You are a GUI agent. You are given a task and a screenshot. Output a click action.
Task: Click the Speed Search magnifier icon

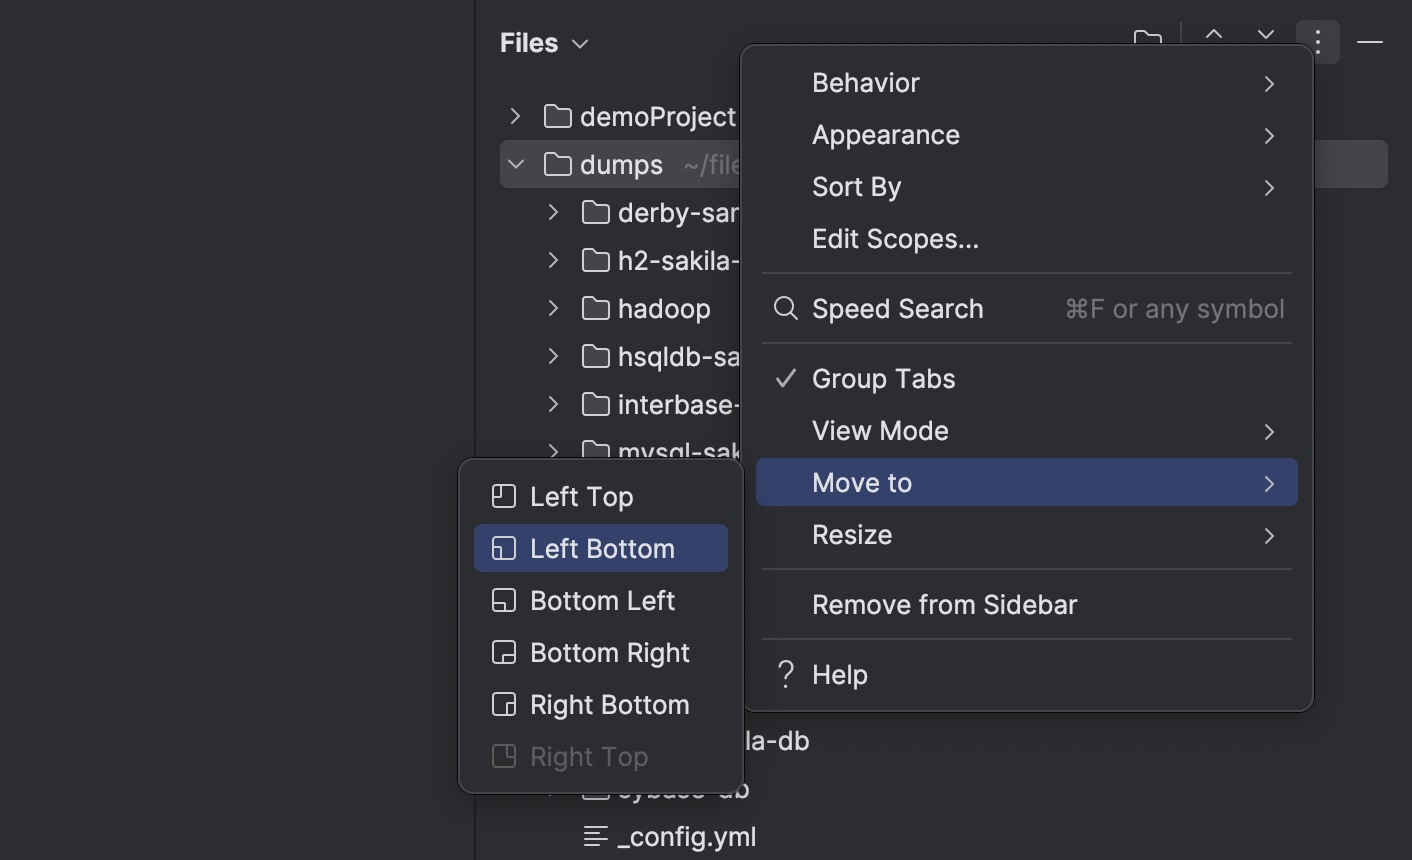pyautogui.click(x=785, y=309)
